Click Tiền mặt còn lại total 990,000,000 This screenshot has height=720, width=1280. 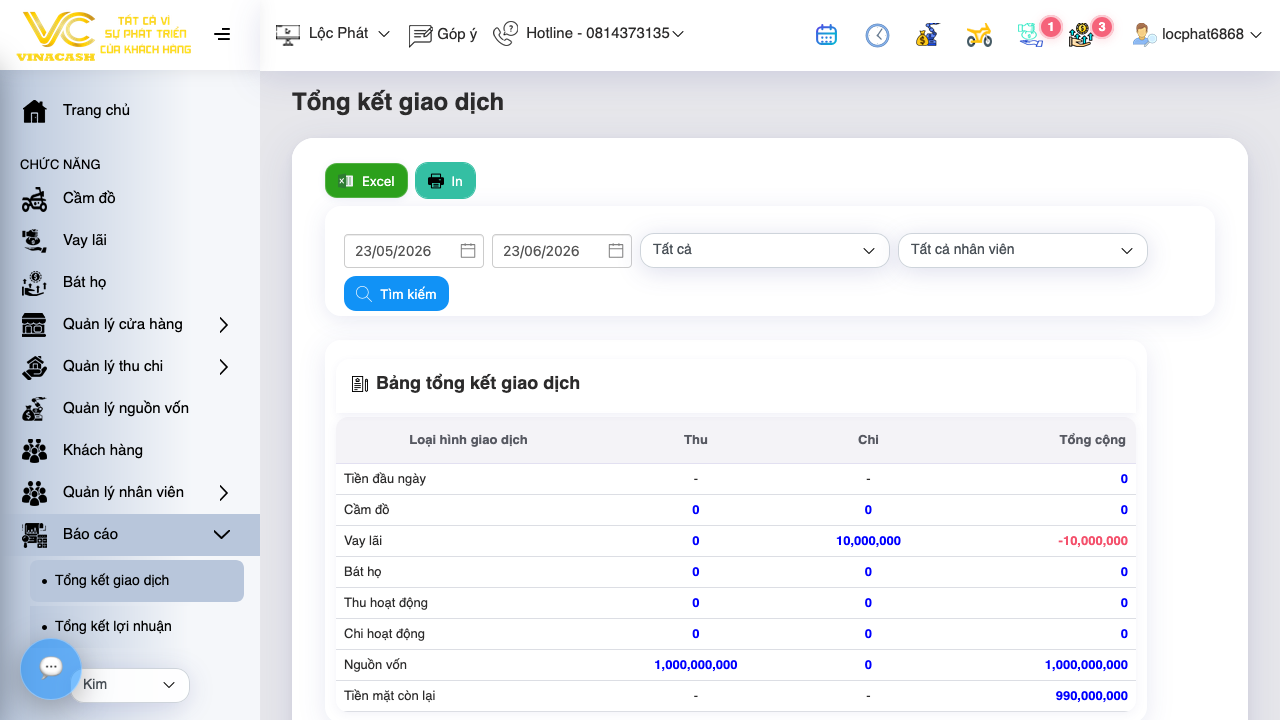click(1091, 696)
